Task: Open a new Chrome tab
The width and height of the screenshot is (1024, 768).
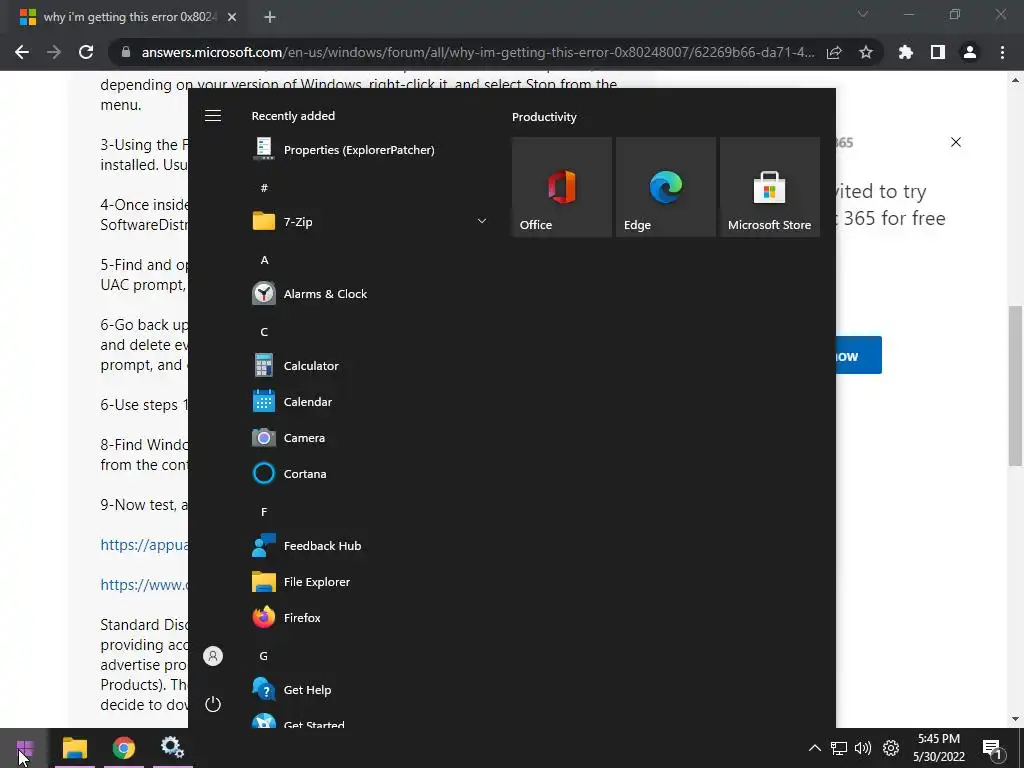Action: (270, 18)
